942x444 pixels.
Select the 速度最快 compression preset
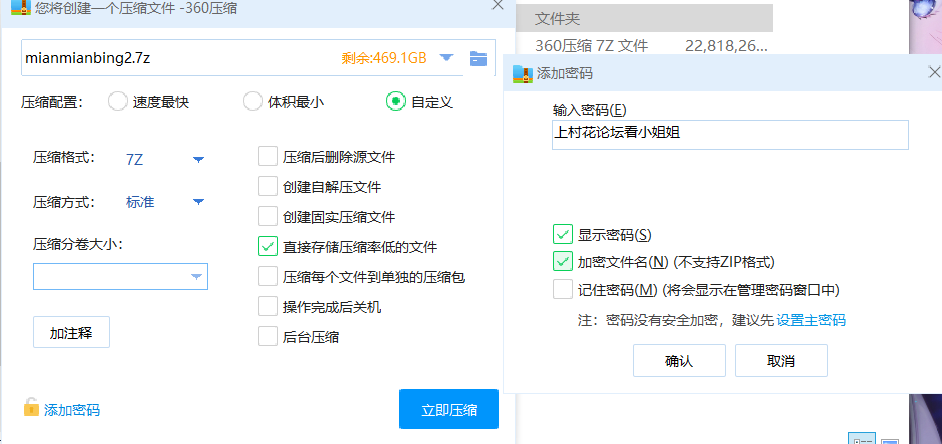pos(118,102)
